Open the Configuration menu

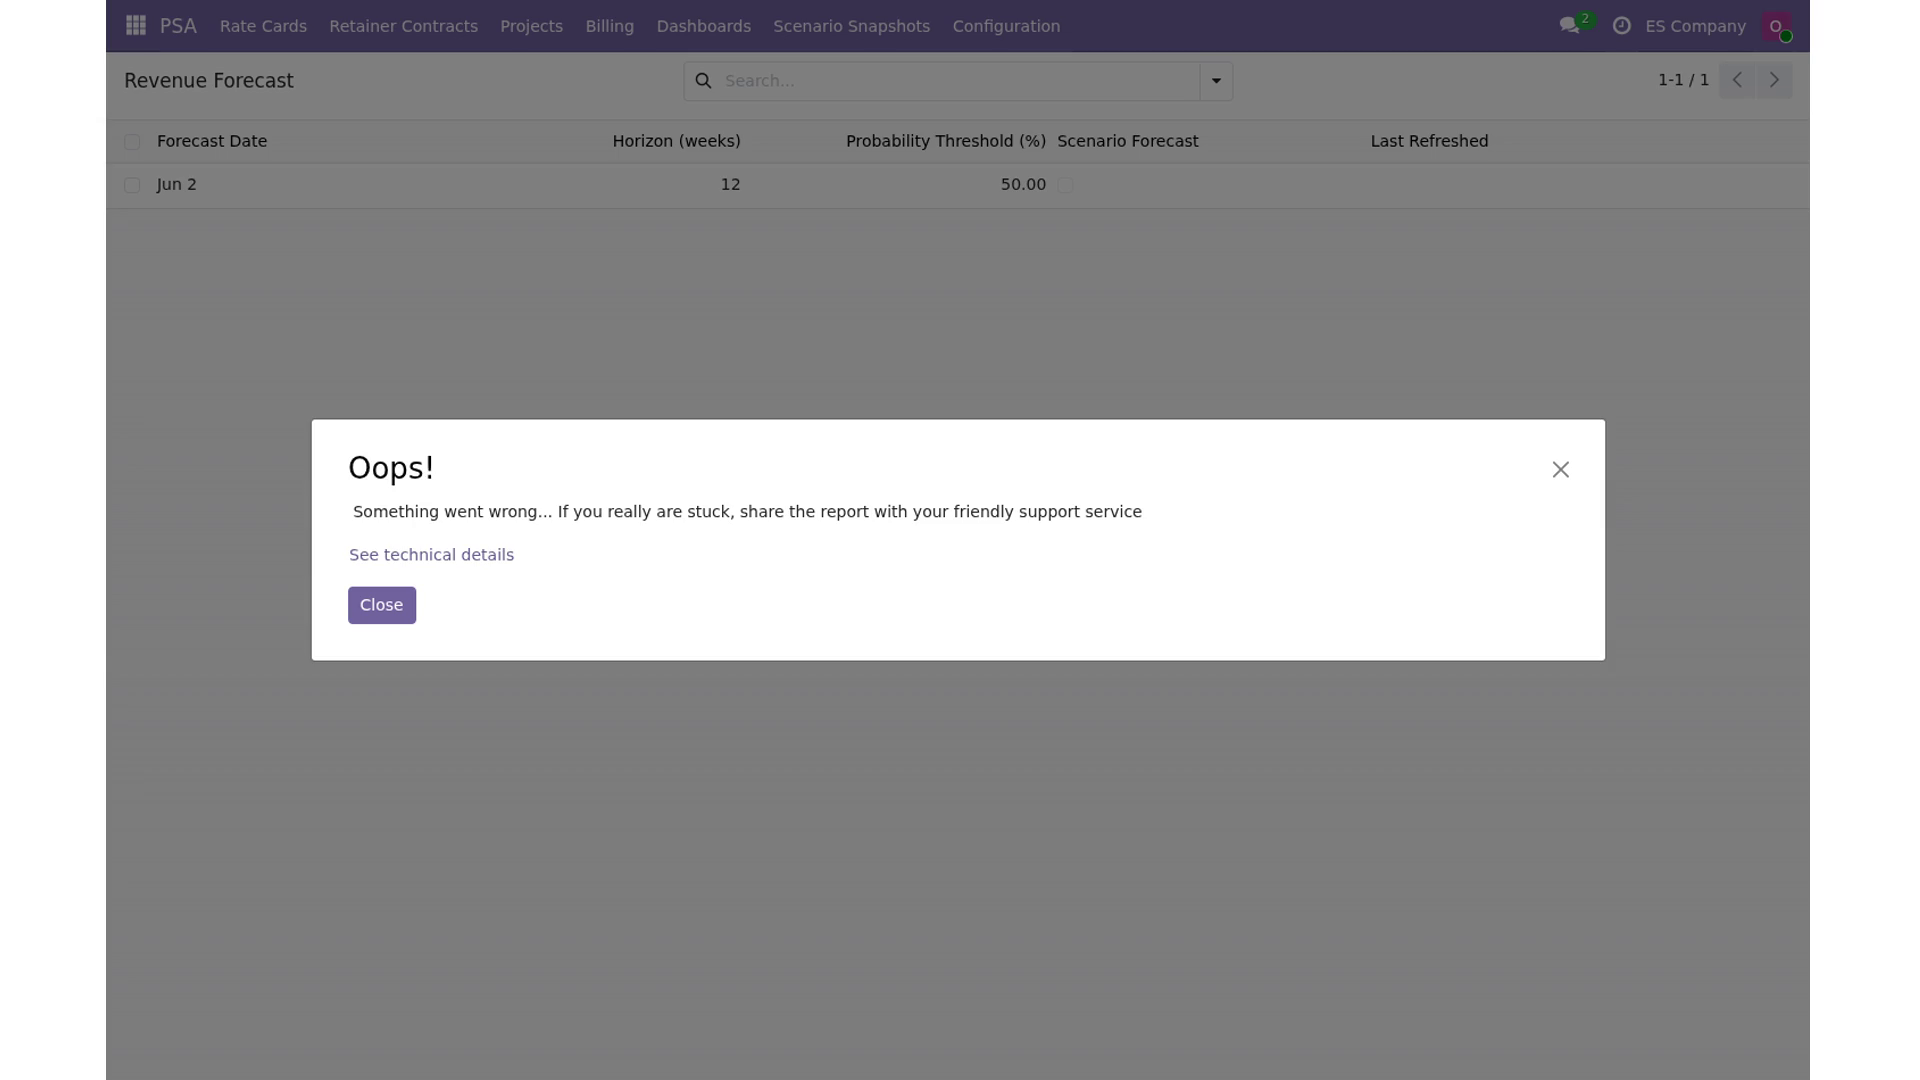1006,26
